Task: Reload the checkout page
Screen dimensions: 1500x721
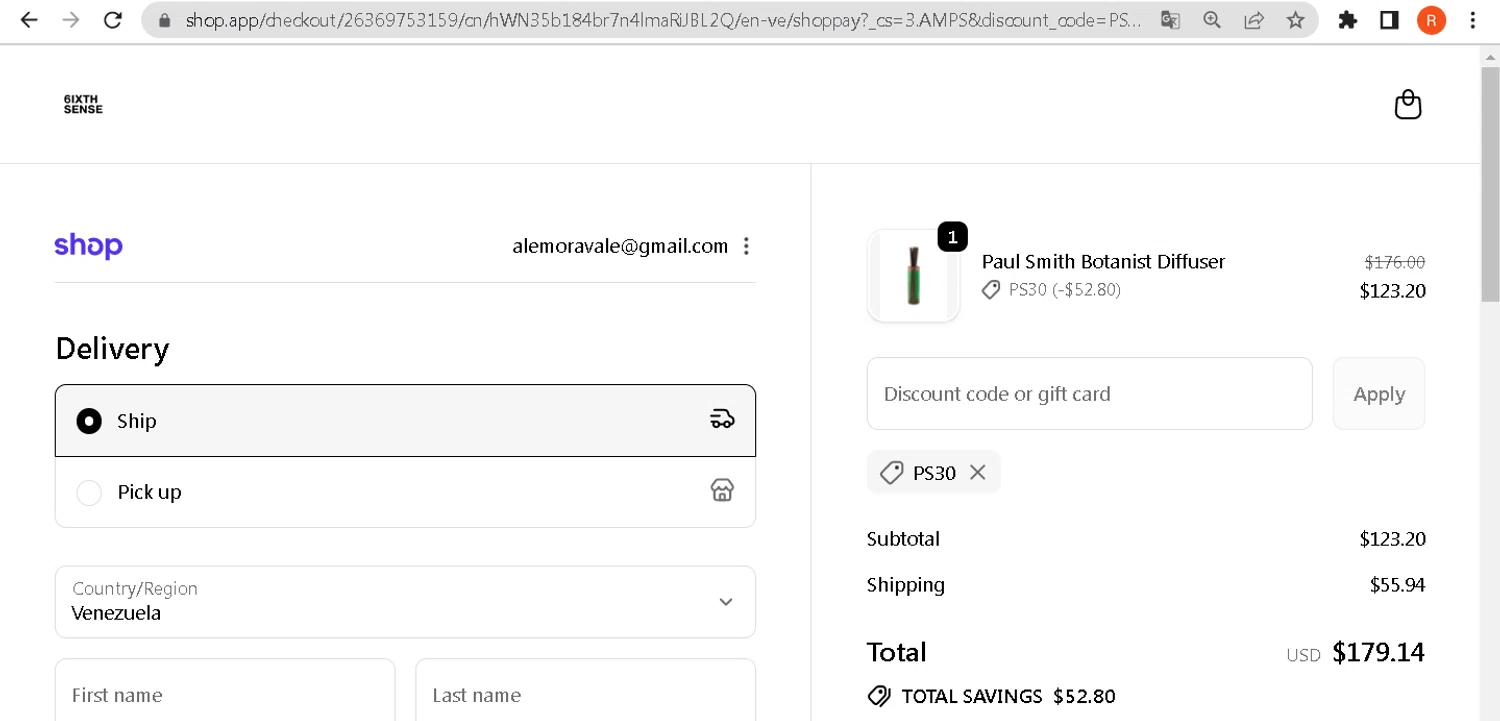Action: pyautogui.click(x=113, y=20)
